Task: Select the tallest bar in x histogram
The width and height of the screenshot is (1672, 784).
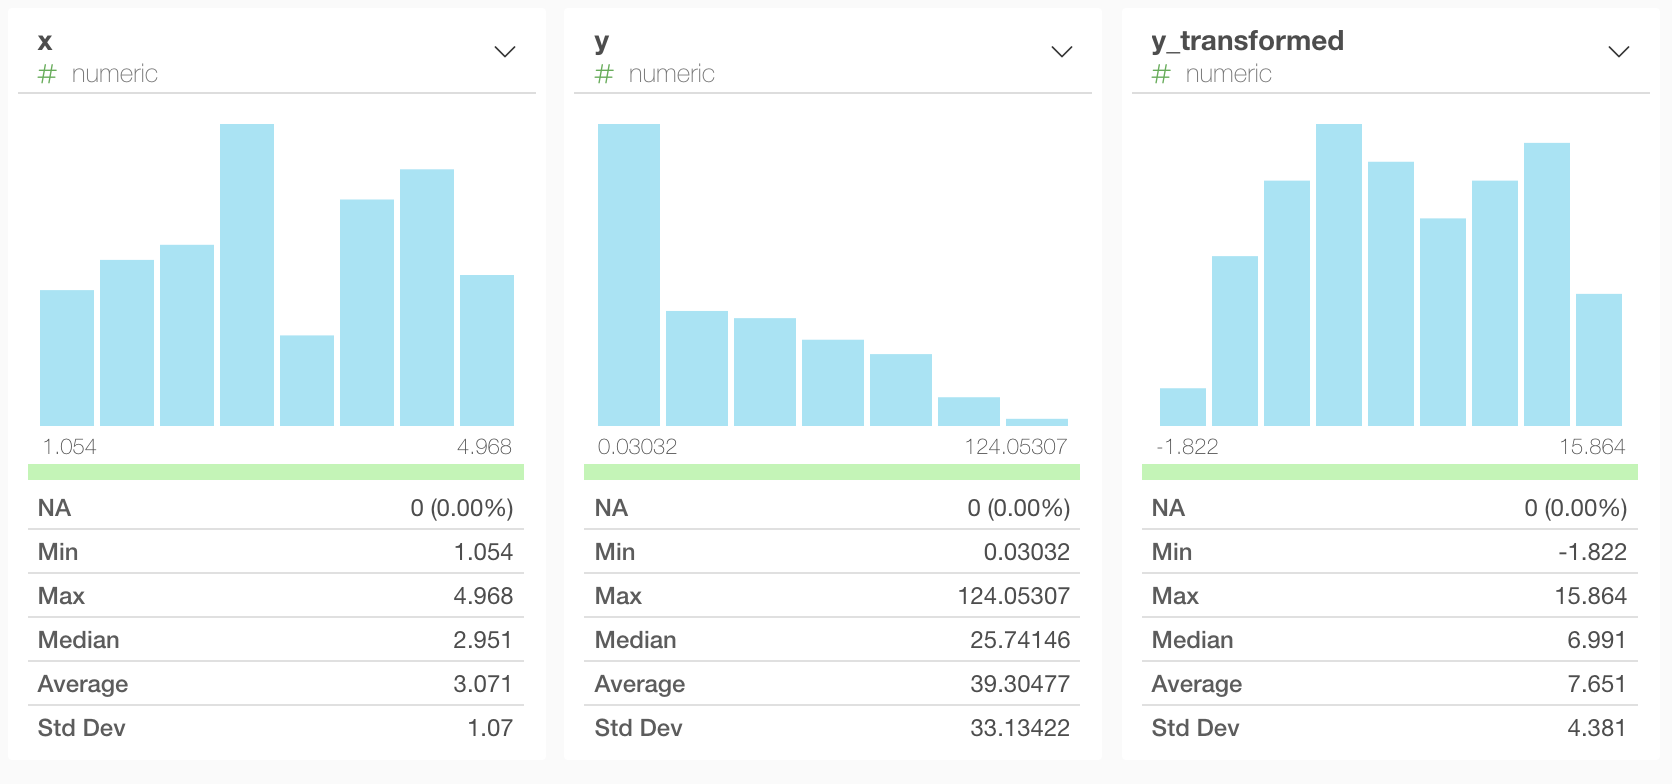Action: 247,275
